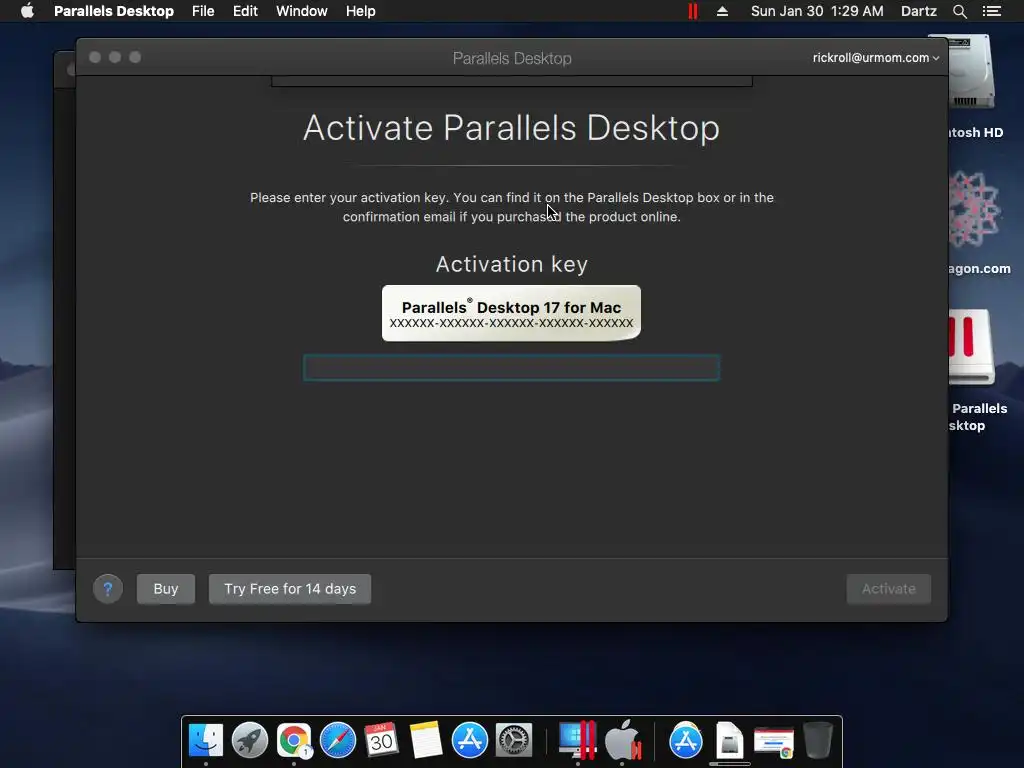
Task: Click the Activation key label text
Action: tap(511, 264)
